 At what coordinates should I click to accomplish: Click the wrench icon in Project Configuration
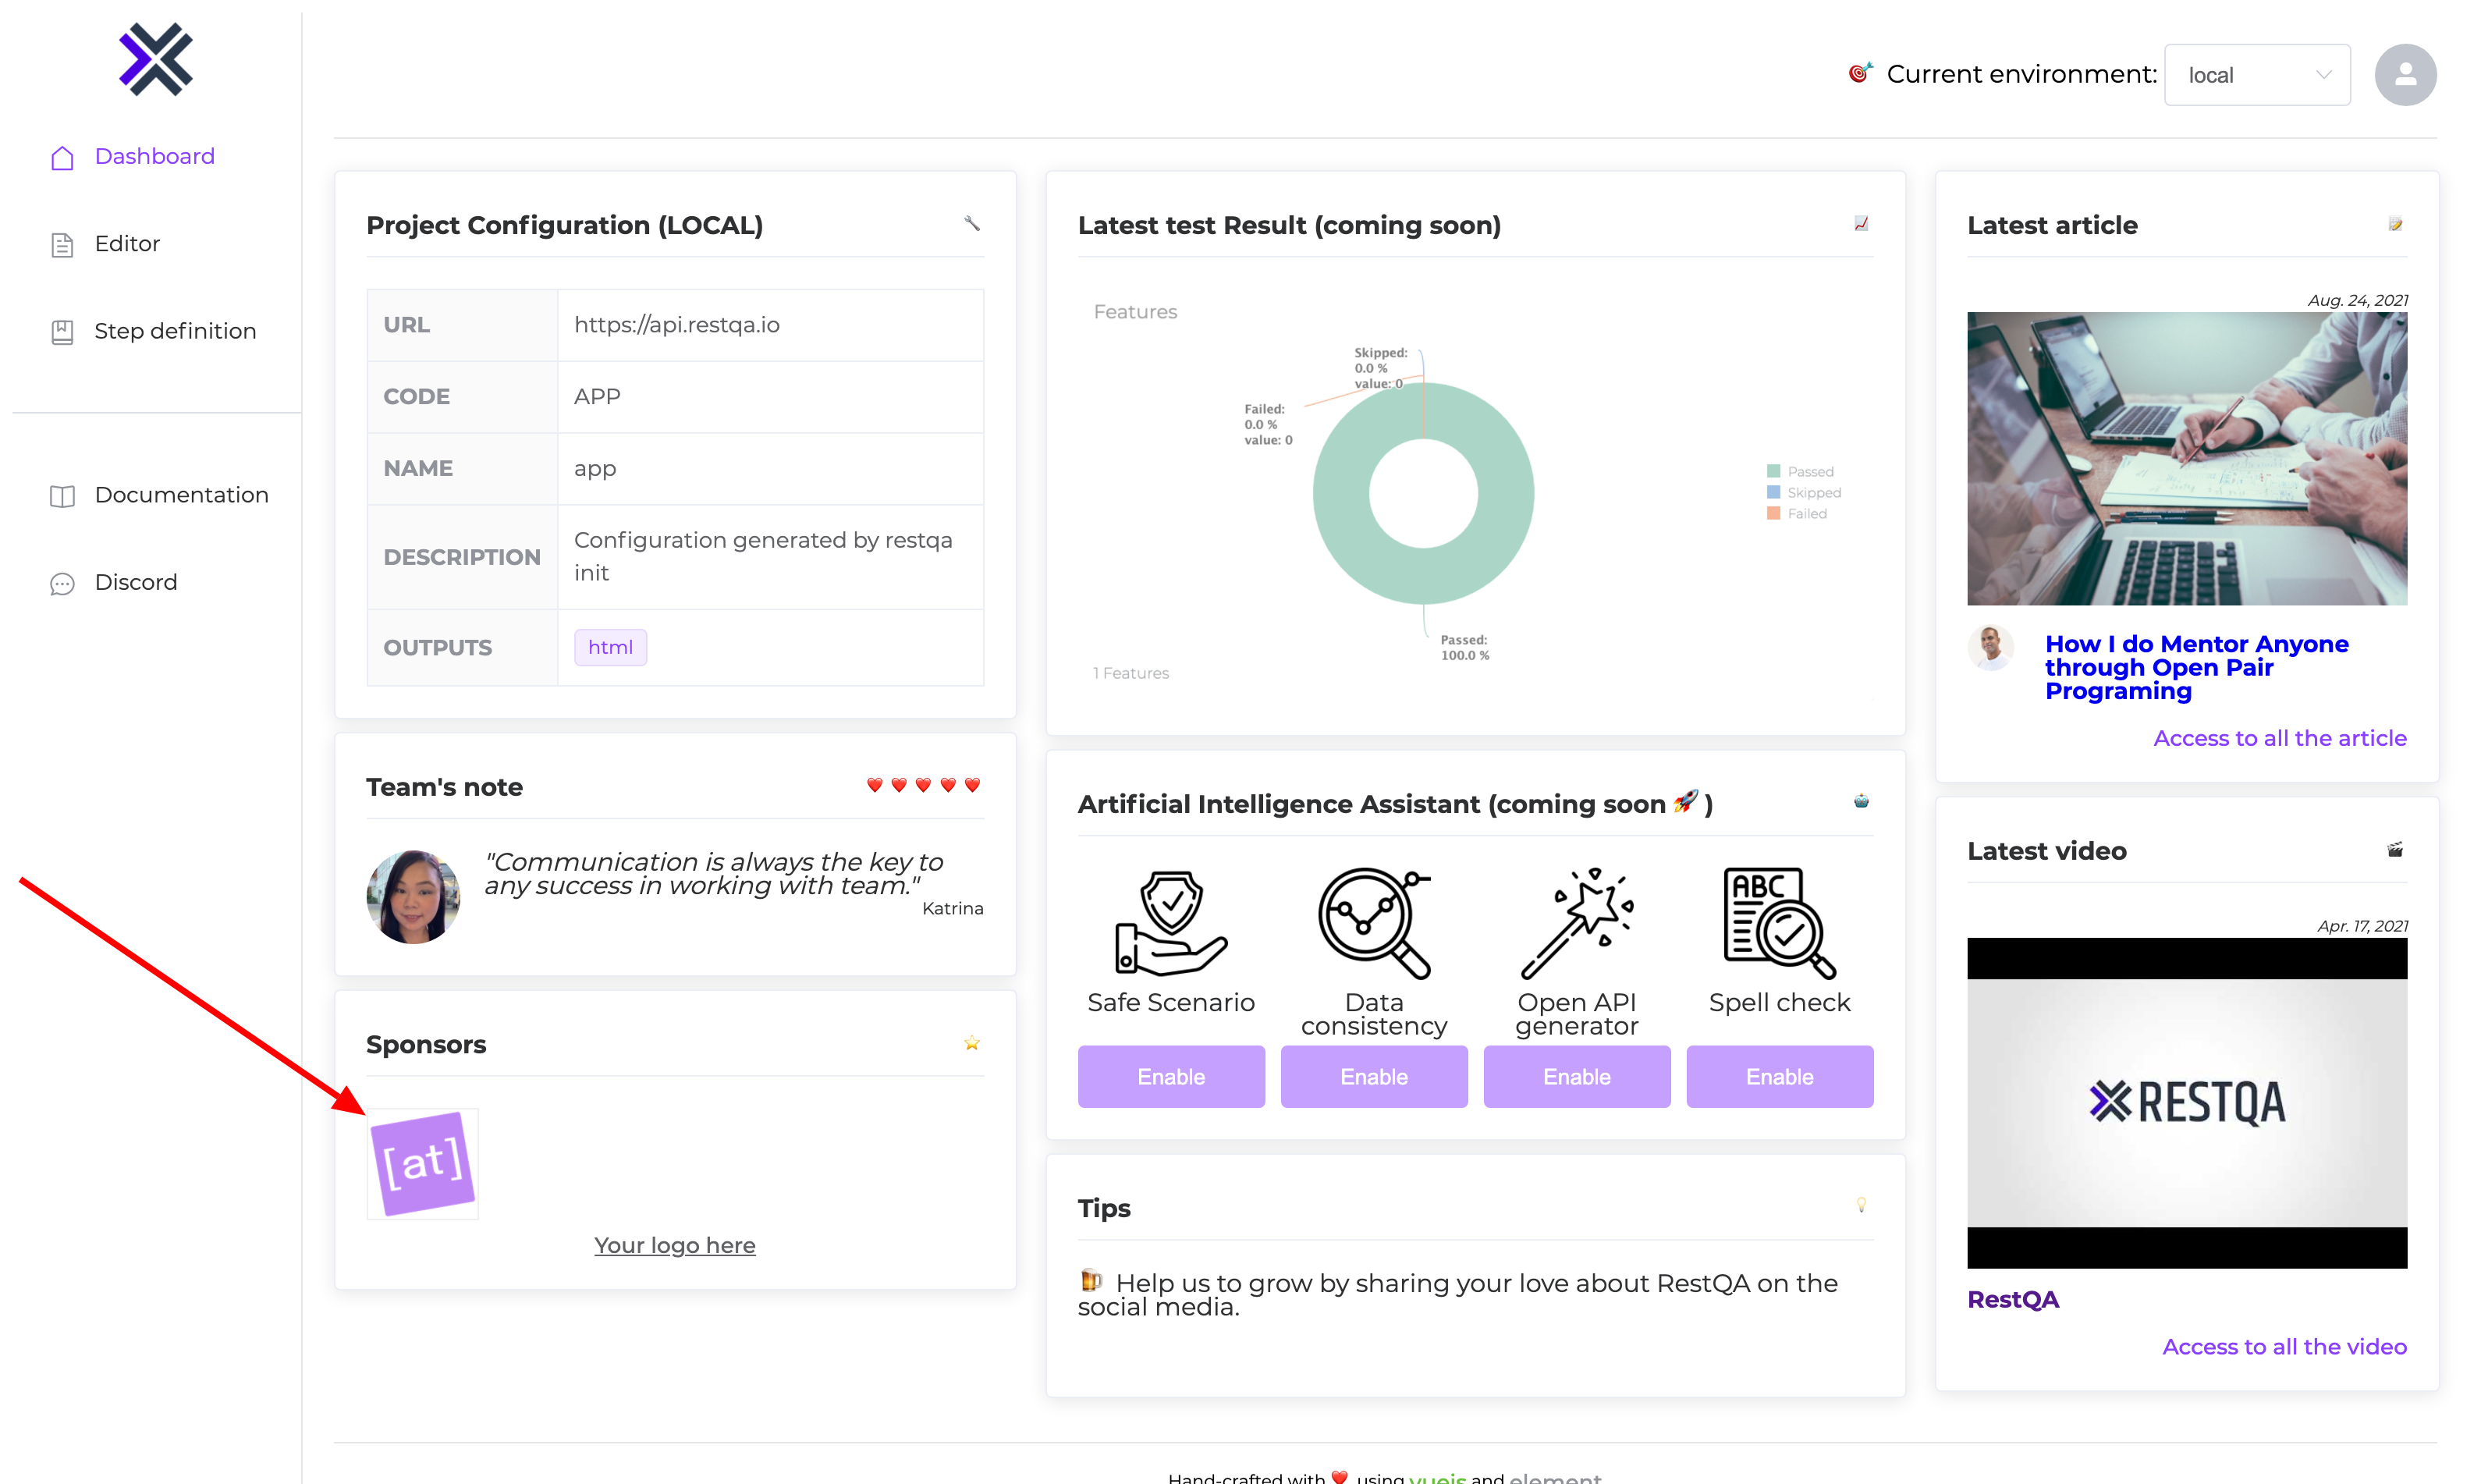click(x=971, y=224)
